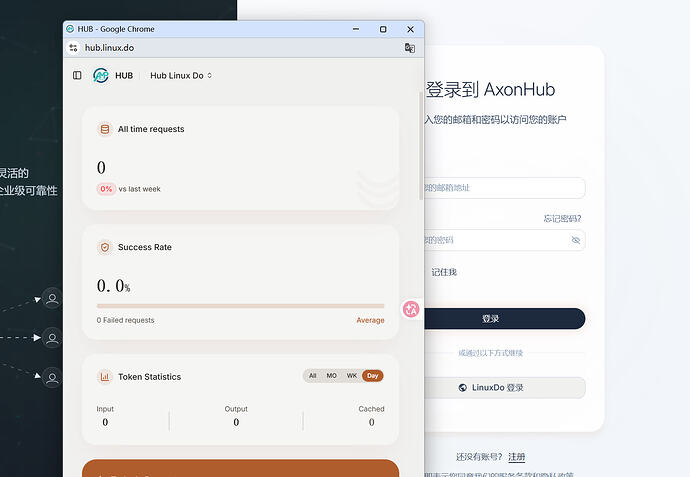Click the All time requests count 0

click(101, 168)
